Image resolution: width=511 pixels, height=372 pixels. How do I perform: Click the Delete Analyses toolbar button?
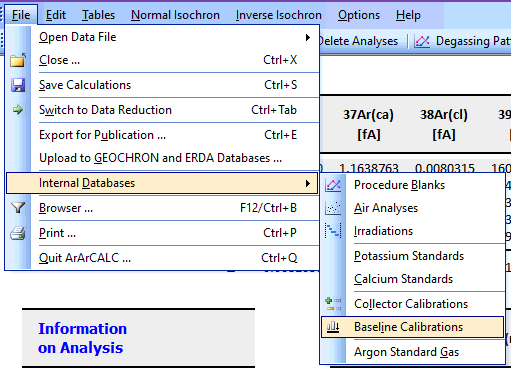click(359, 41)
